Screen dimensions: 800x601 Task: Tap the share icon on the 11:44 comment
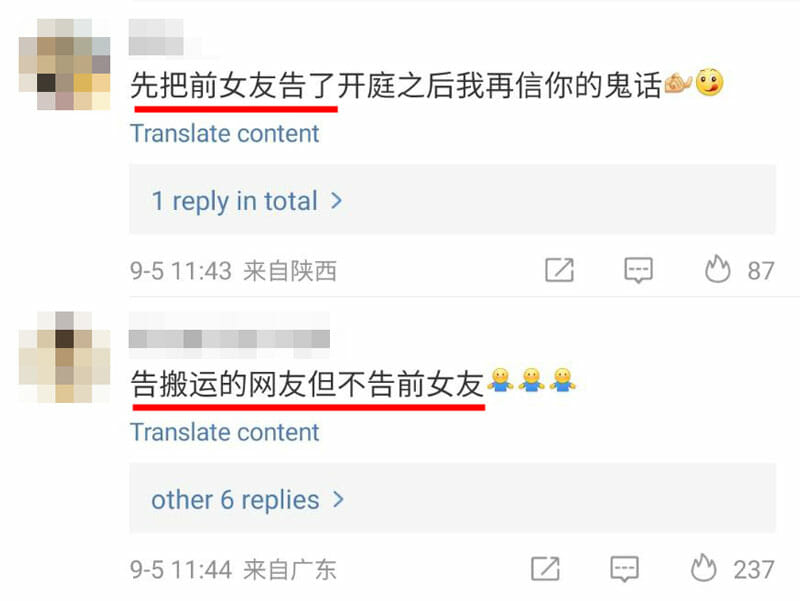click(545, 569)
